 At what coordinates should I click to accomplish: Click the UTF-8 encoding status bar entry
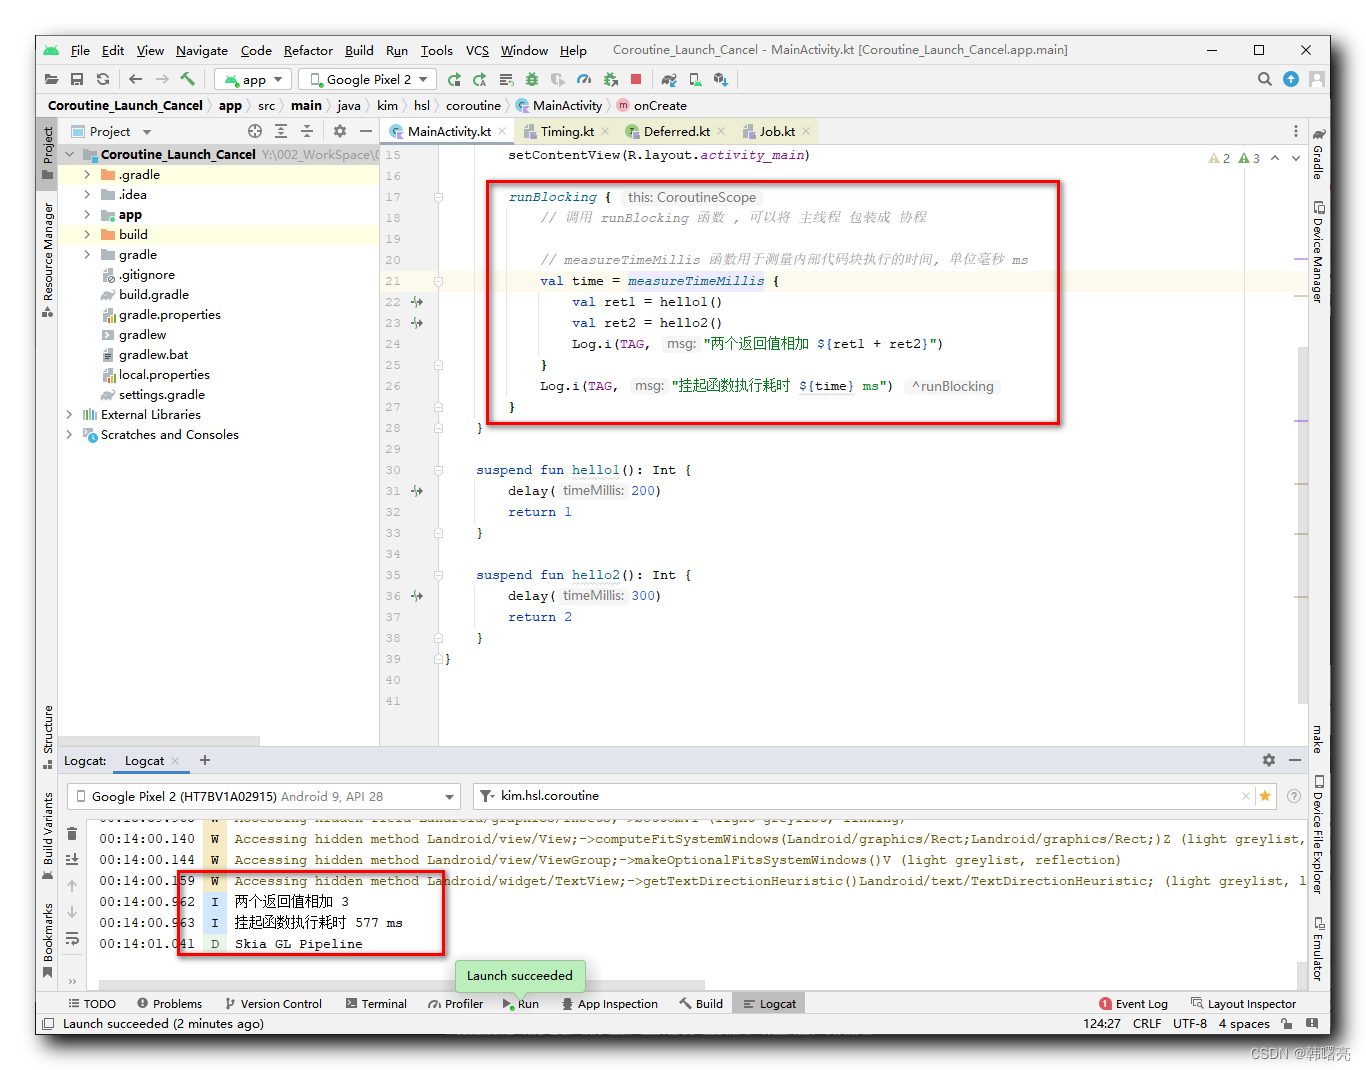coord(1190,1023)
